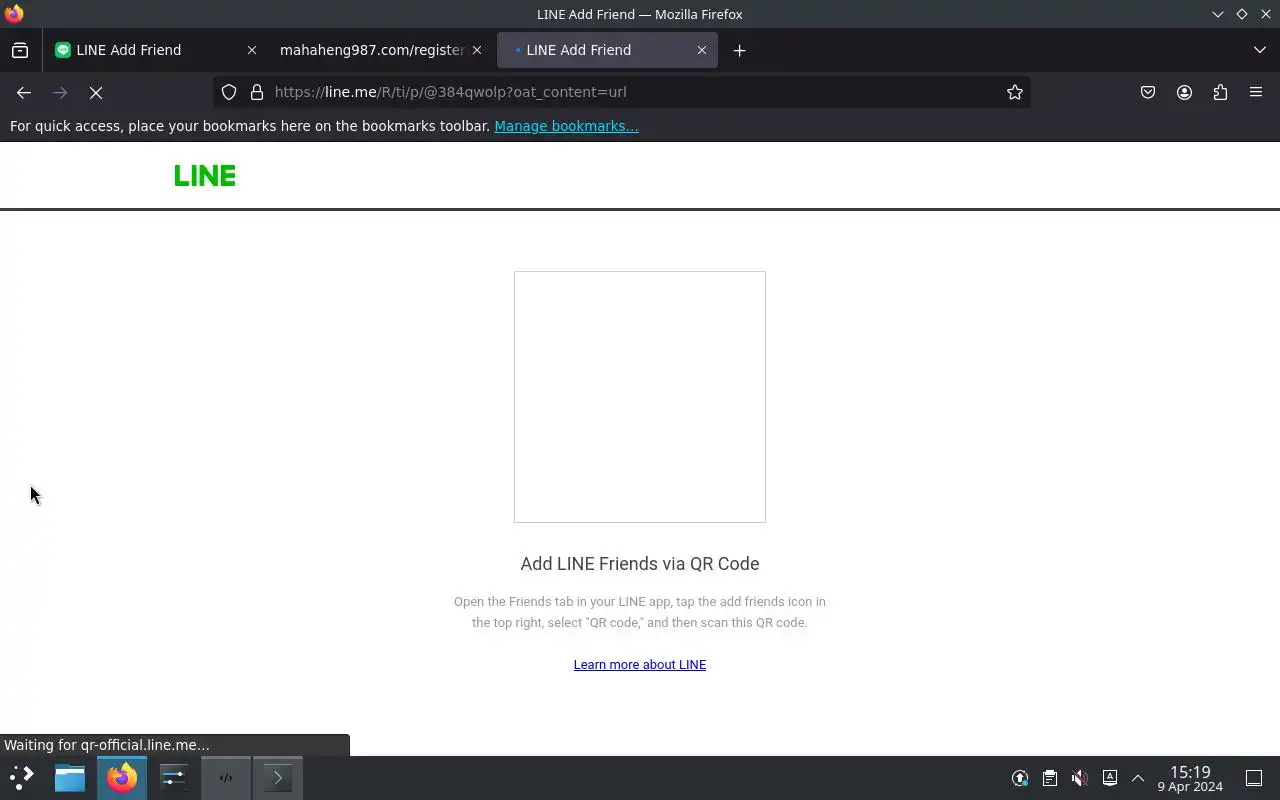Open the clipboard tray icon
The image size is (1280, 800).
(x=1049, y=778)
